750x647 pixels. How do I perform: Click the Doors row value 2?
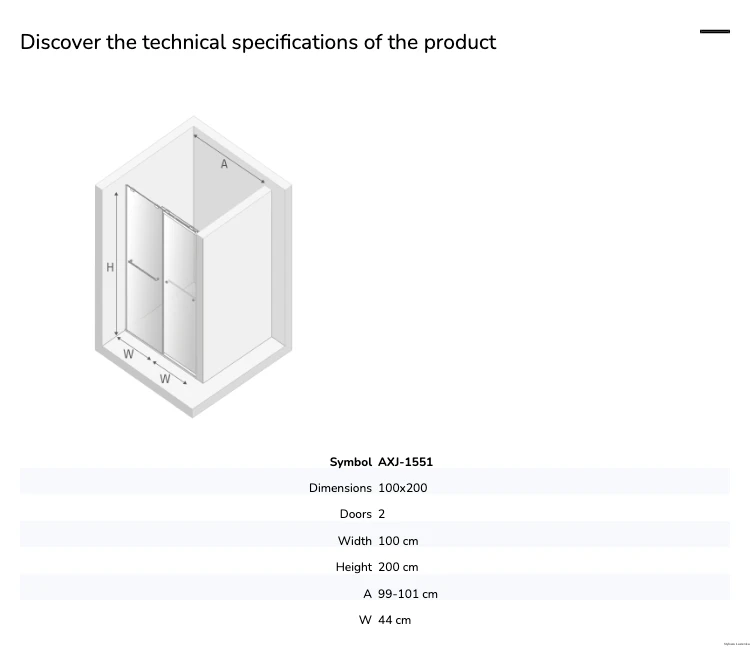(x=381, y=514)
